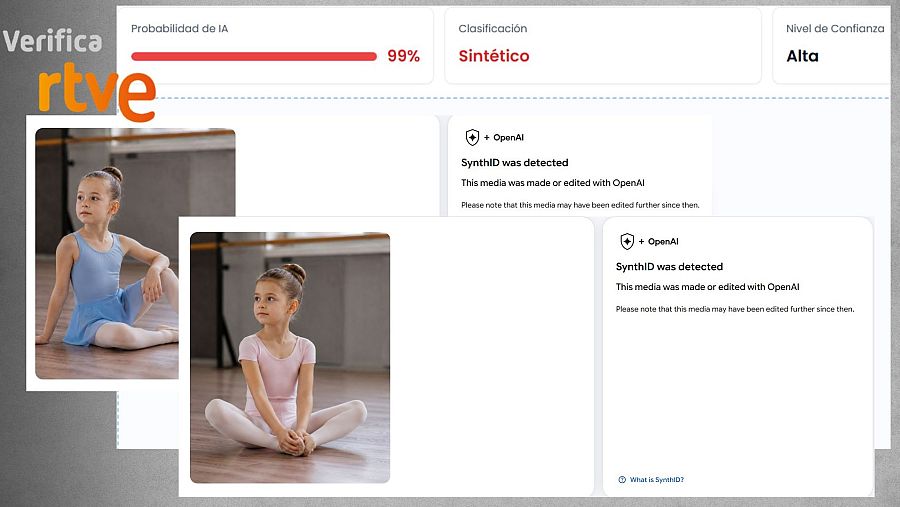Image resolution: width=900 pixels, height=507 pixels.
Task: Click the 'Please note' disclaimer in the front panel
Action: (735, 309)
